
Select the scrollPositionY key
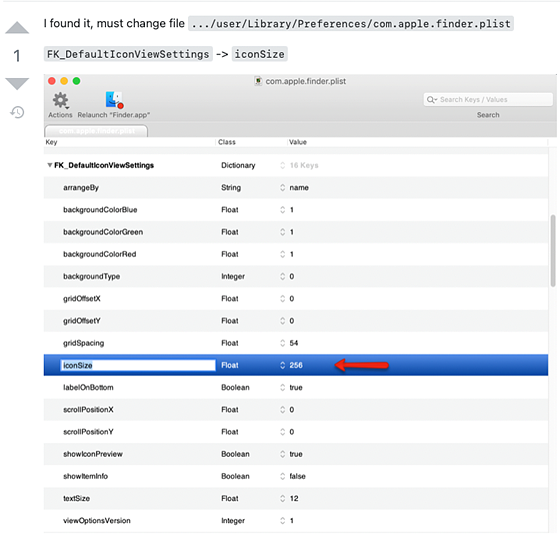(x=88, y=432)
